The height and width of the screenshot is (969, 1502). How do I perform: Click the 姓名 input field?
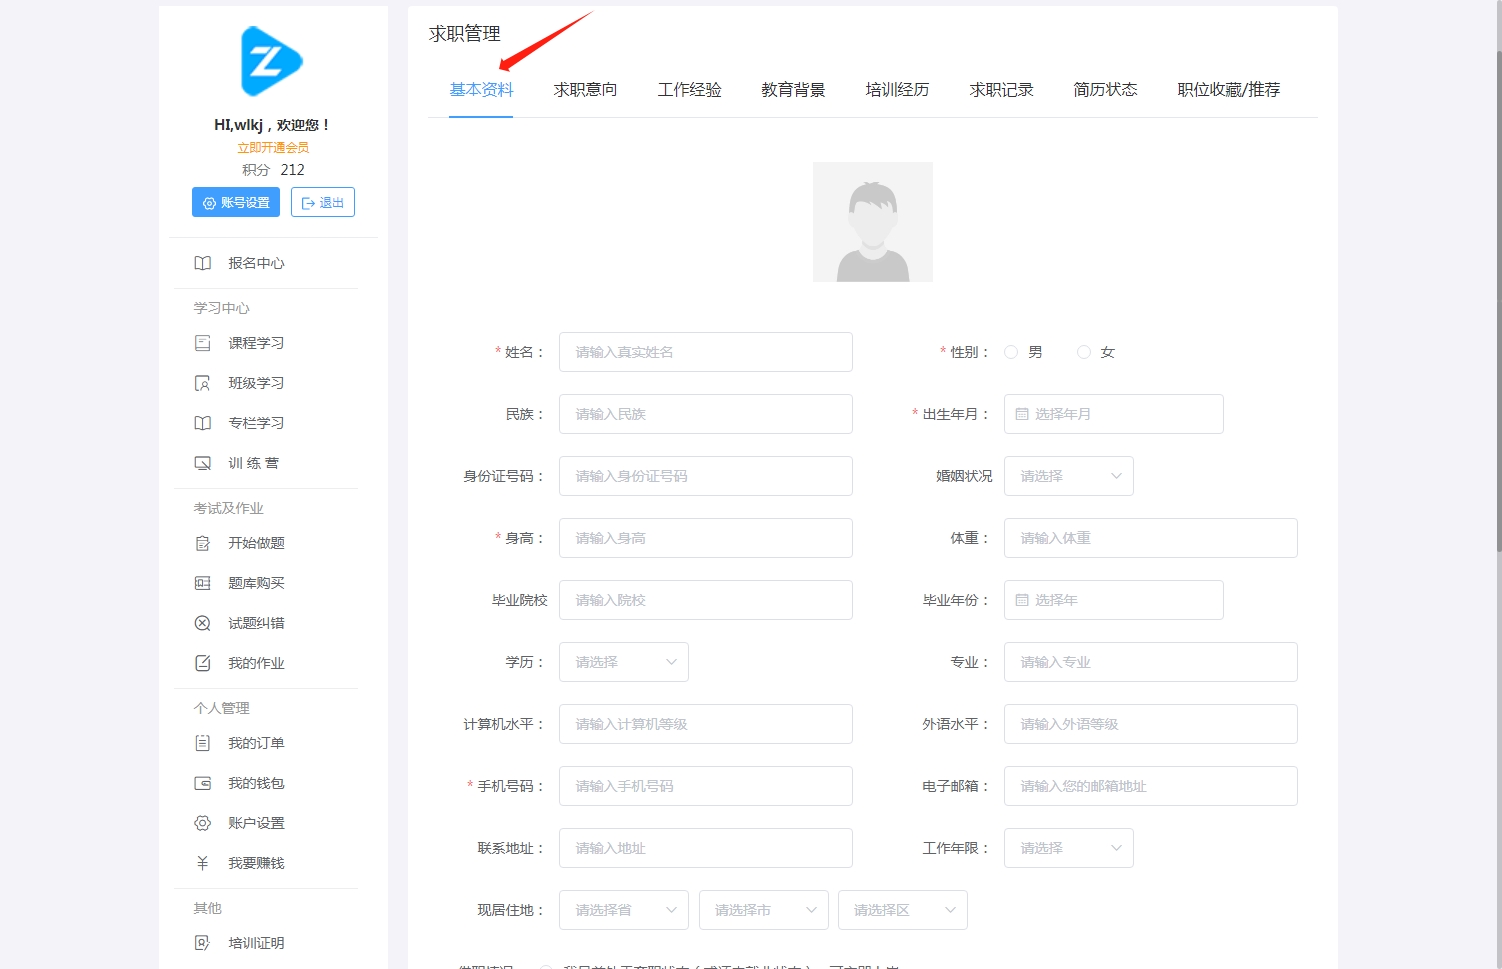click(706, 352)
